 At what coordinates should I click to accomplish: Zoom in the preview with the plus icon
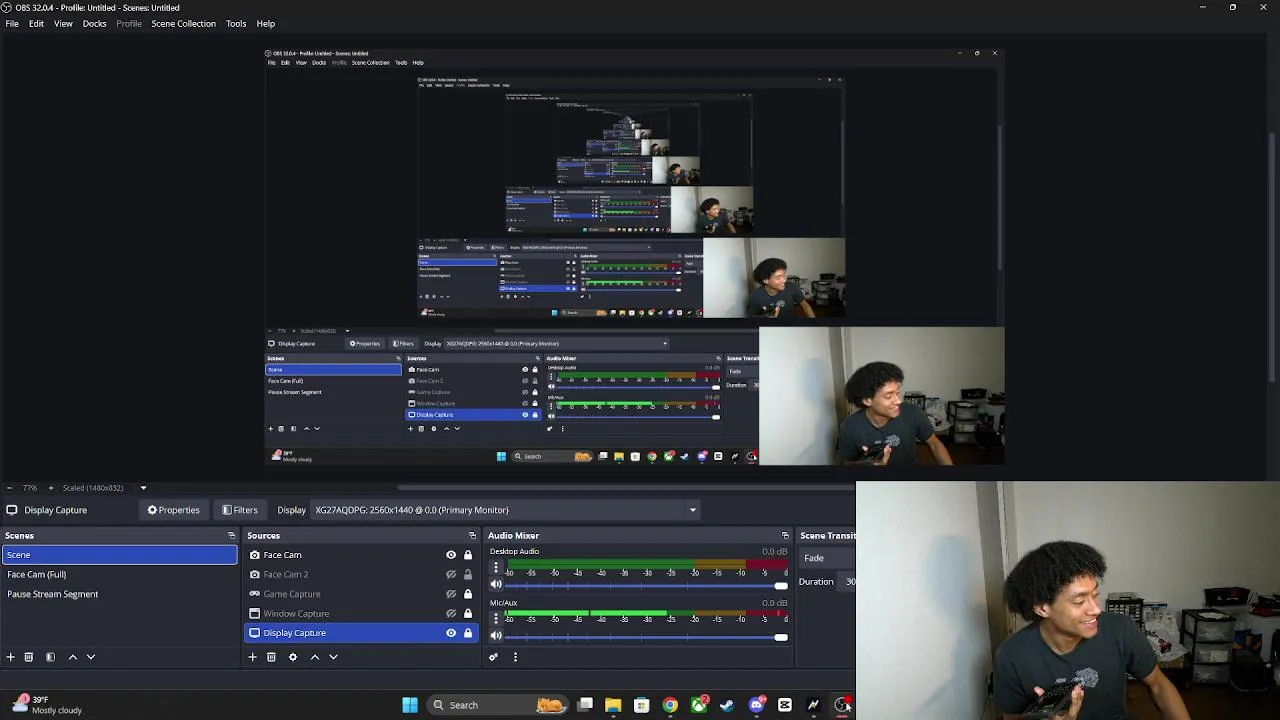click(x=50, y=488)
